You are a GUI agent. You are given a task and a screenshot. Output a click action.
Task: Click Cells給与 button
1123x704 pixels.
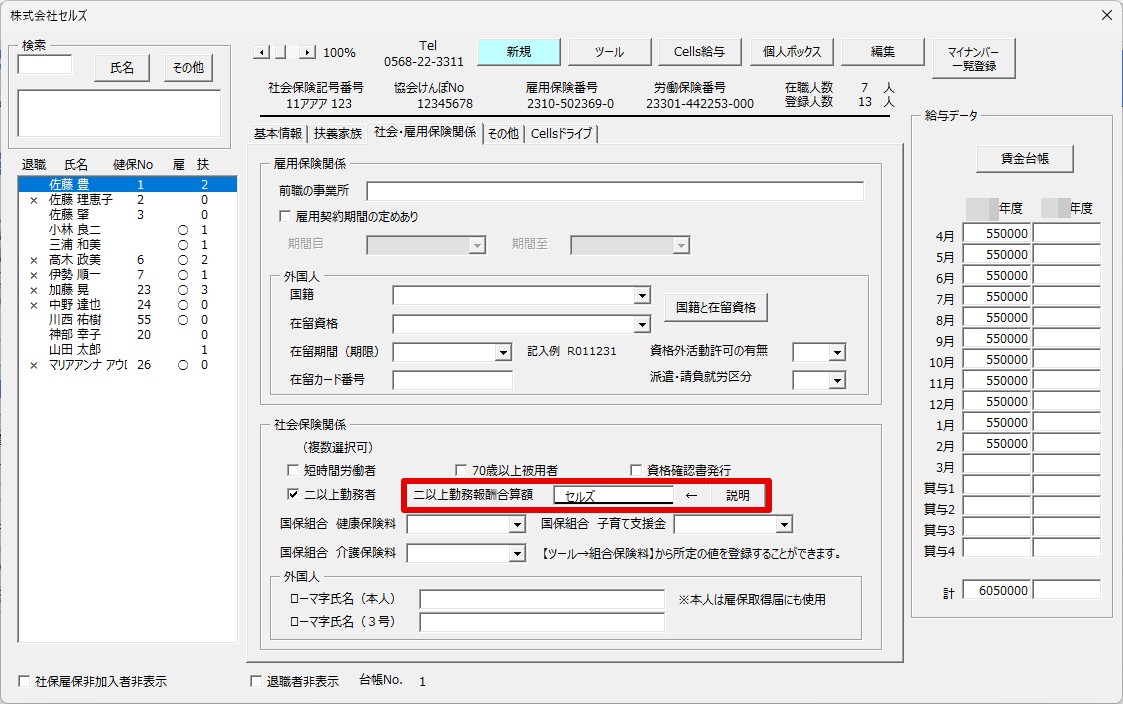tap(700, 52)
